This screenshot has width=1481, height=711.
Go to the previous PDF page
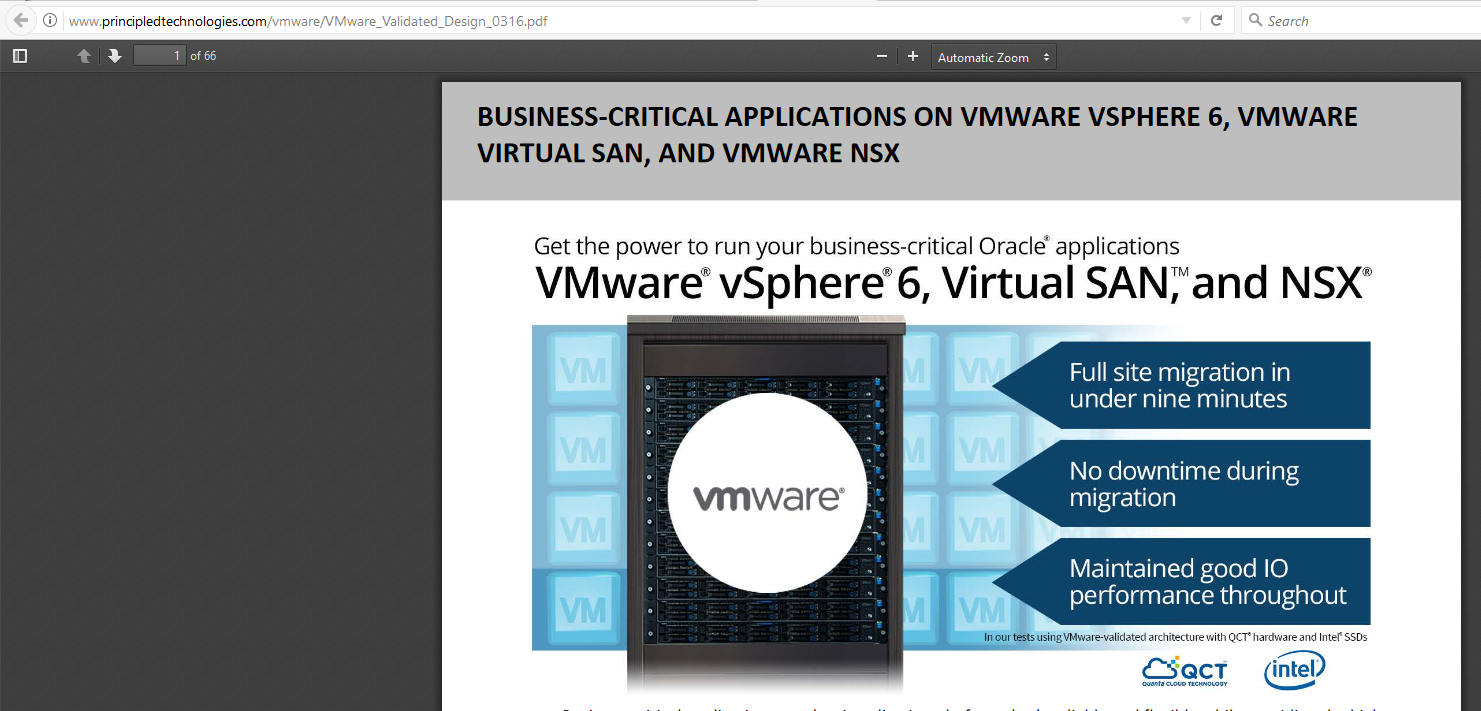point(84,56)
